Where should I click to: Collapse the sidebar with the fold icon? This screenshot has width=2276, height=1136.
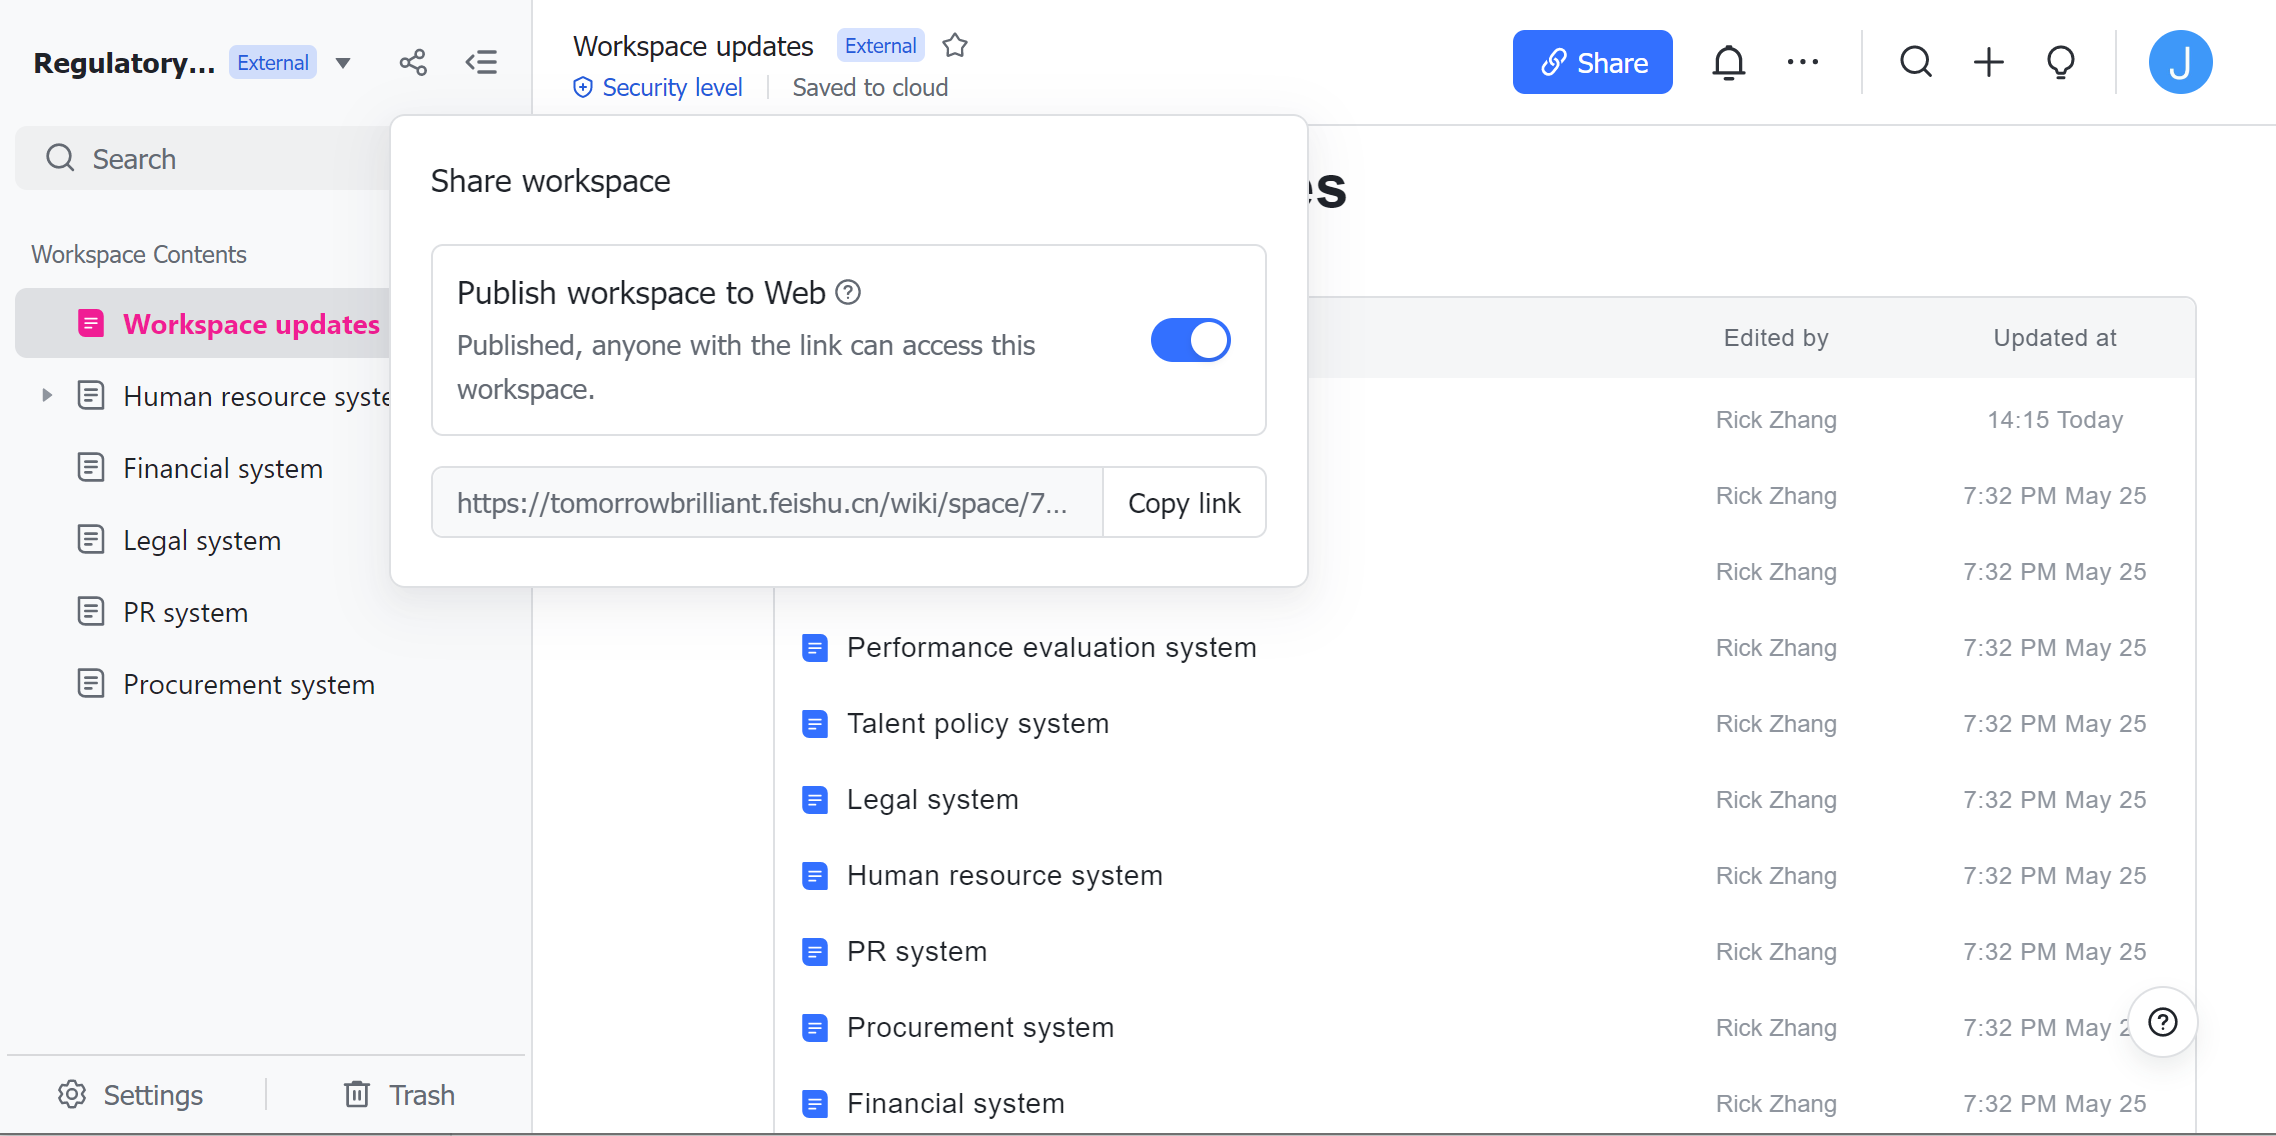(481, 63)
